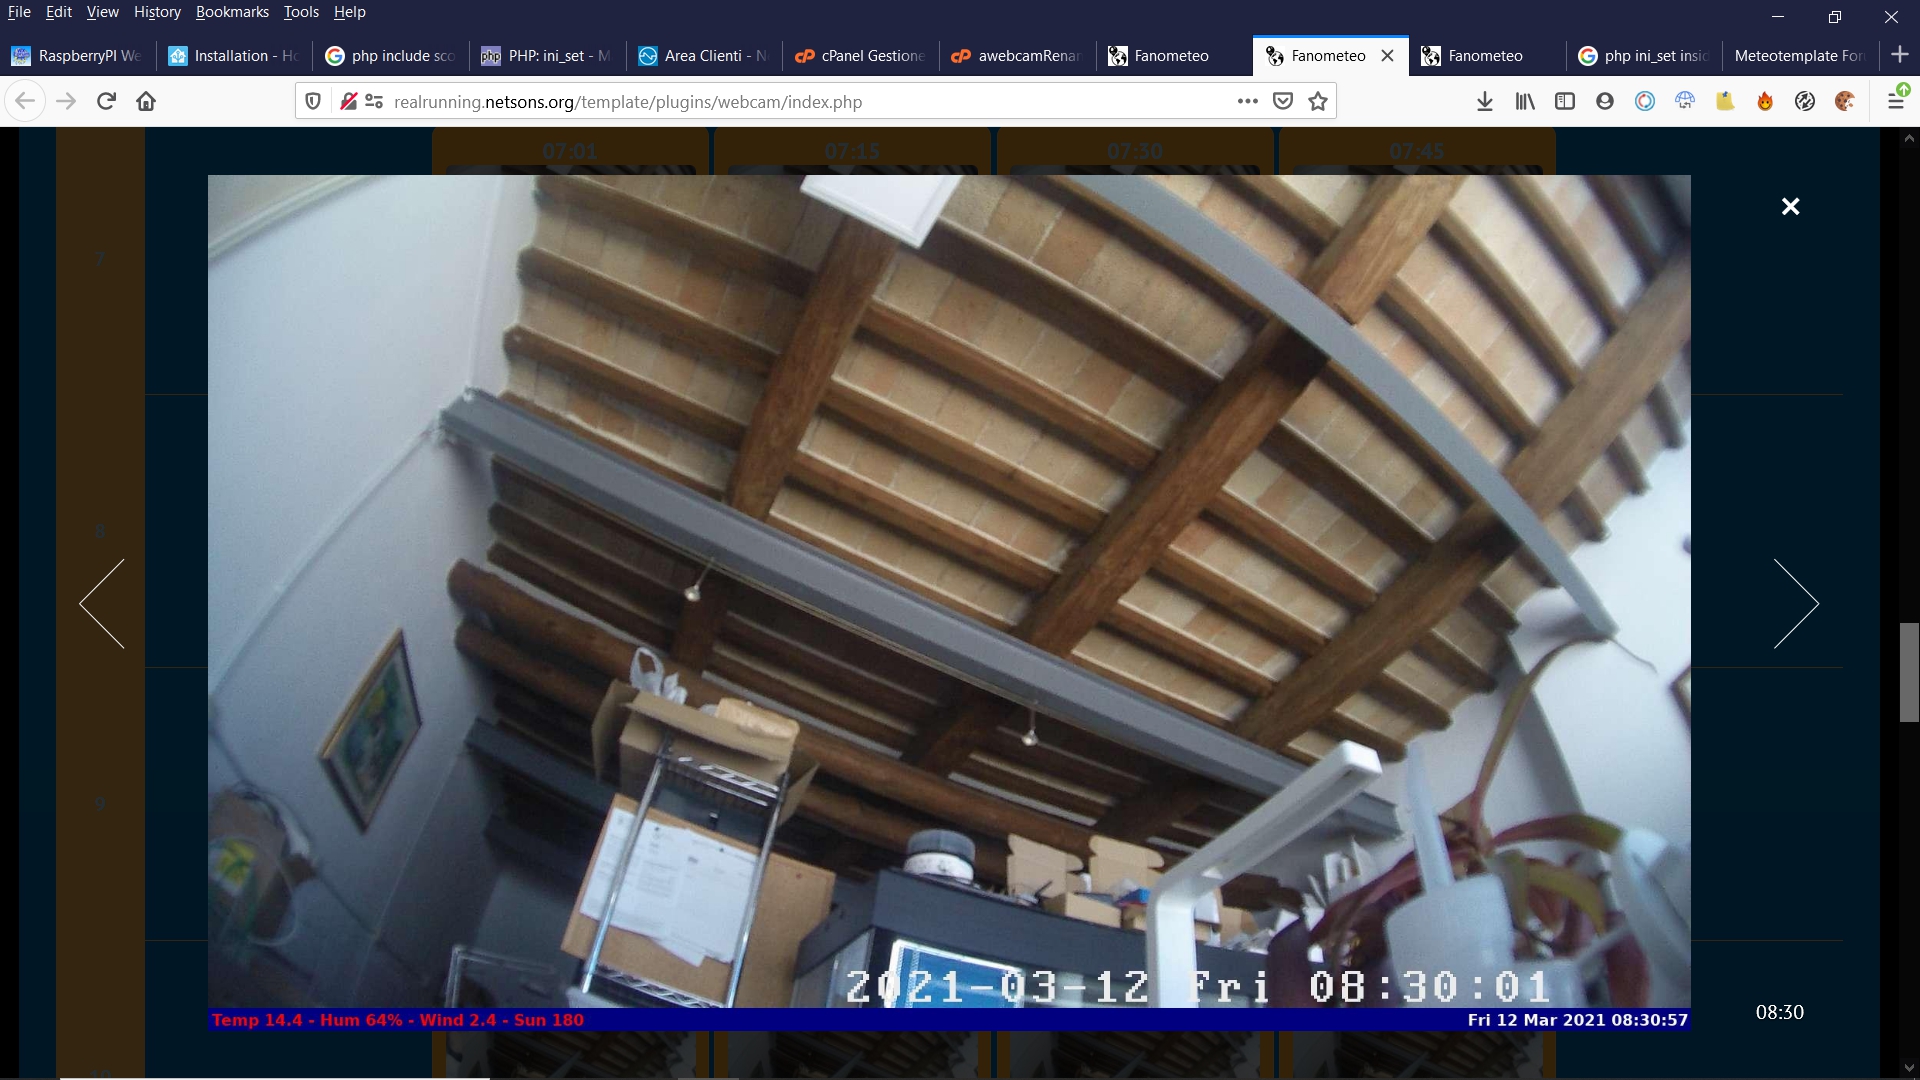The width and height of the screenshot is (1920, 1080).
Task: Open a new browser tab
Action: (x=1900, y=55)
